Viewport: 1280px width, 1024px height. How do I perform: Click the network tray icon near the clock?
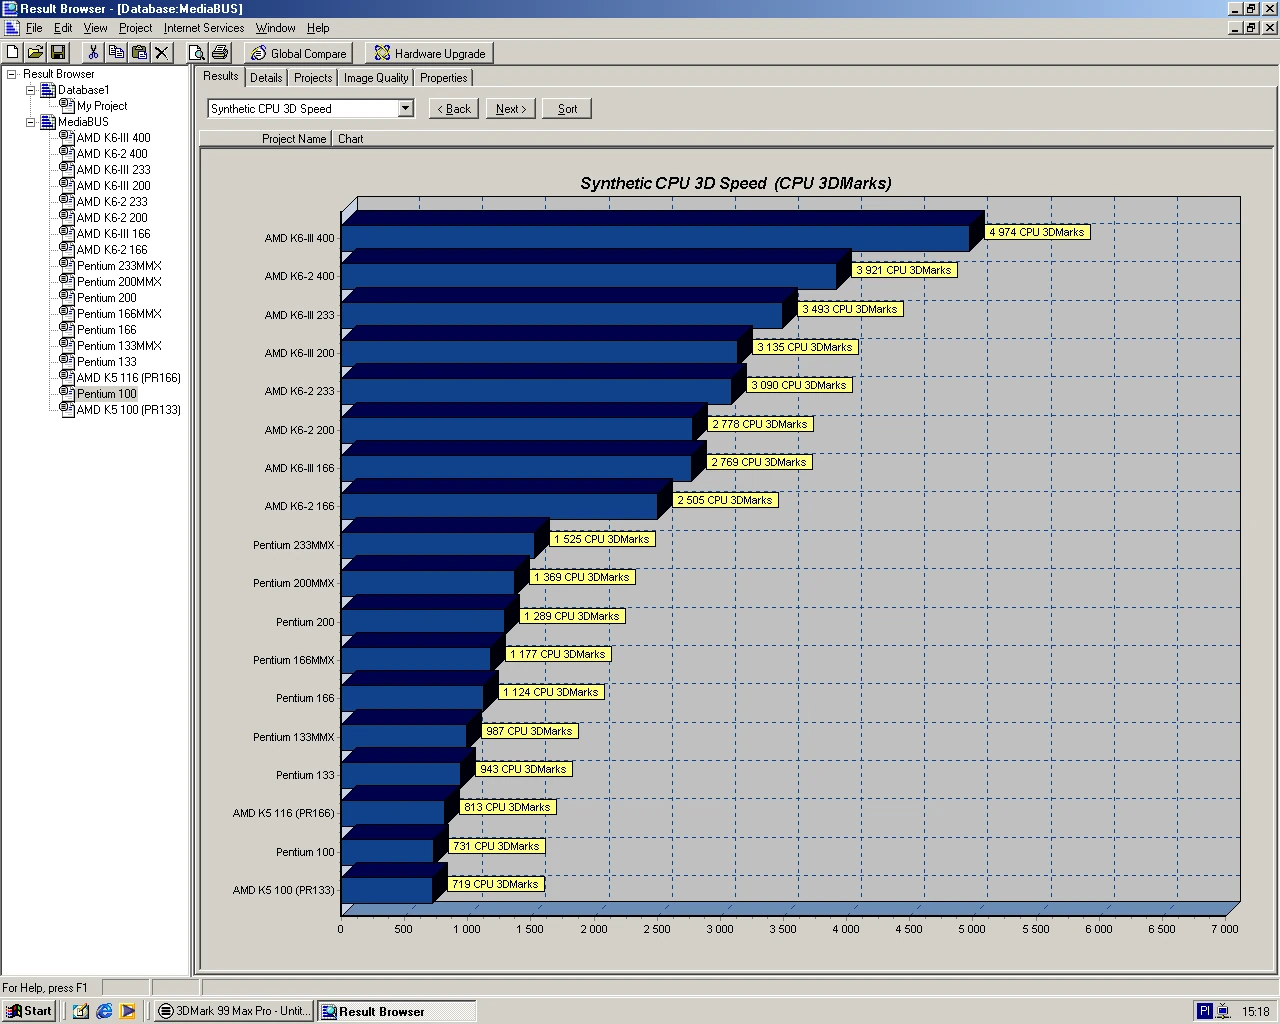1223,1011
